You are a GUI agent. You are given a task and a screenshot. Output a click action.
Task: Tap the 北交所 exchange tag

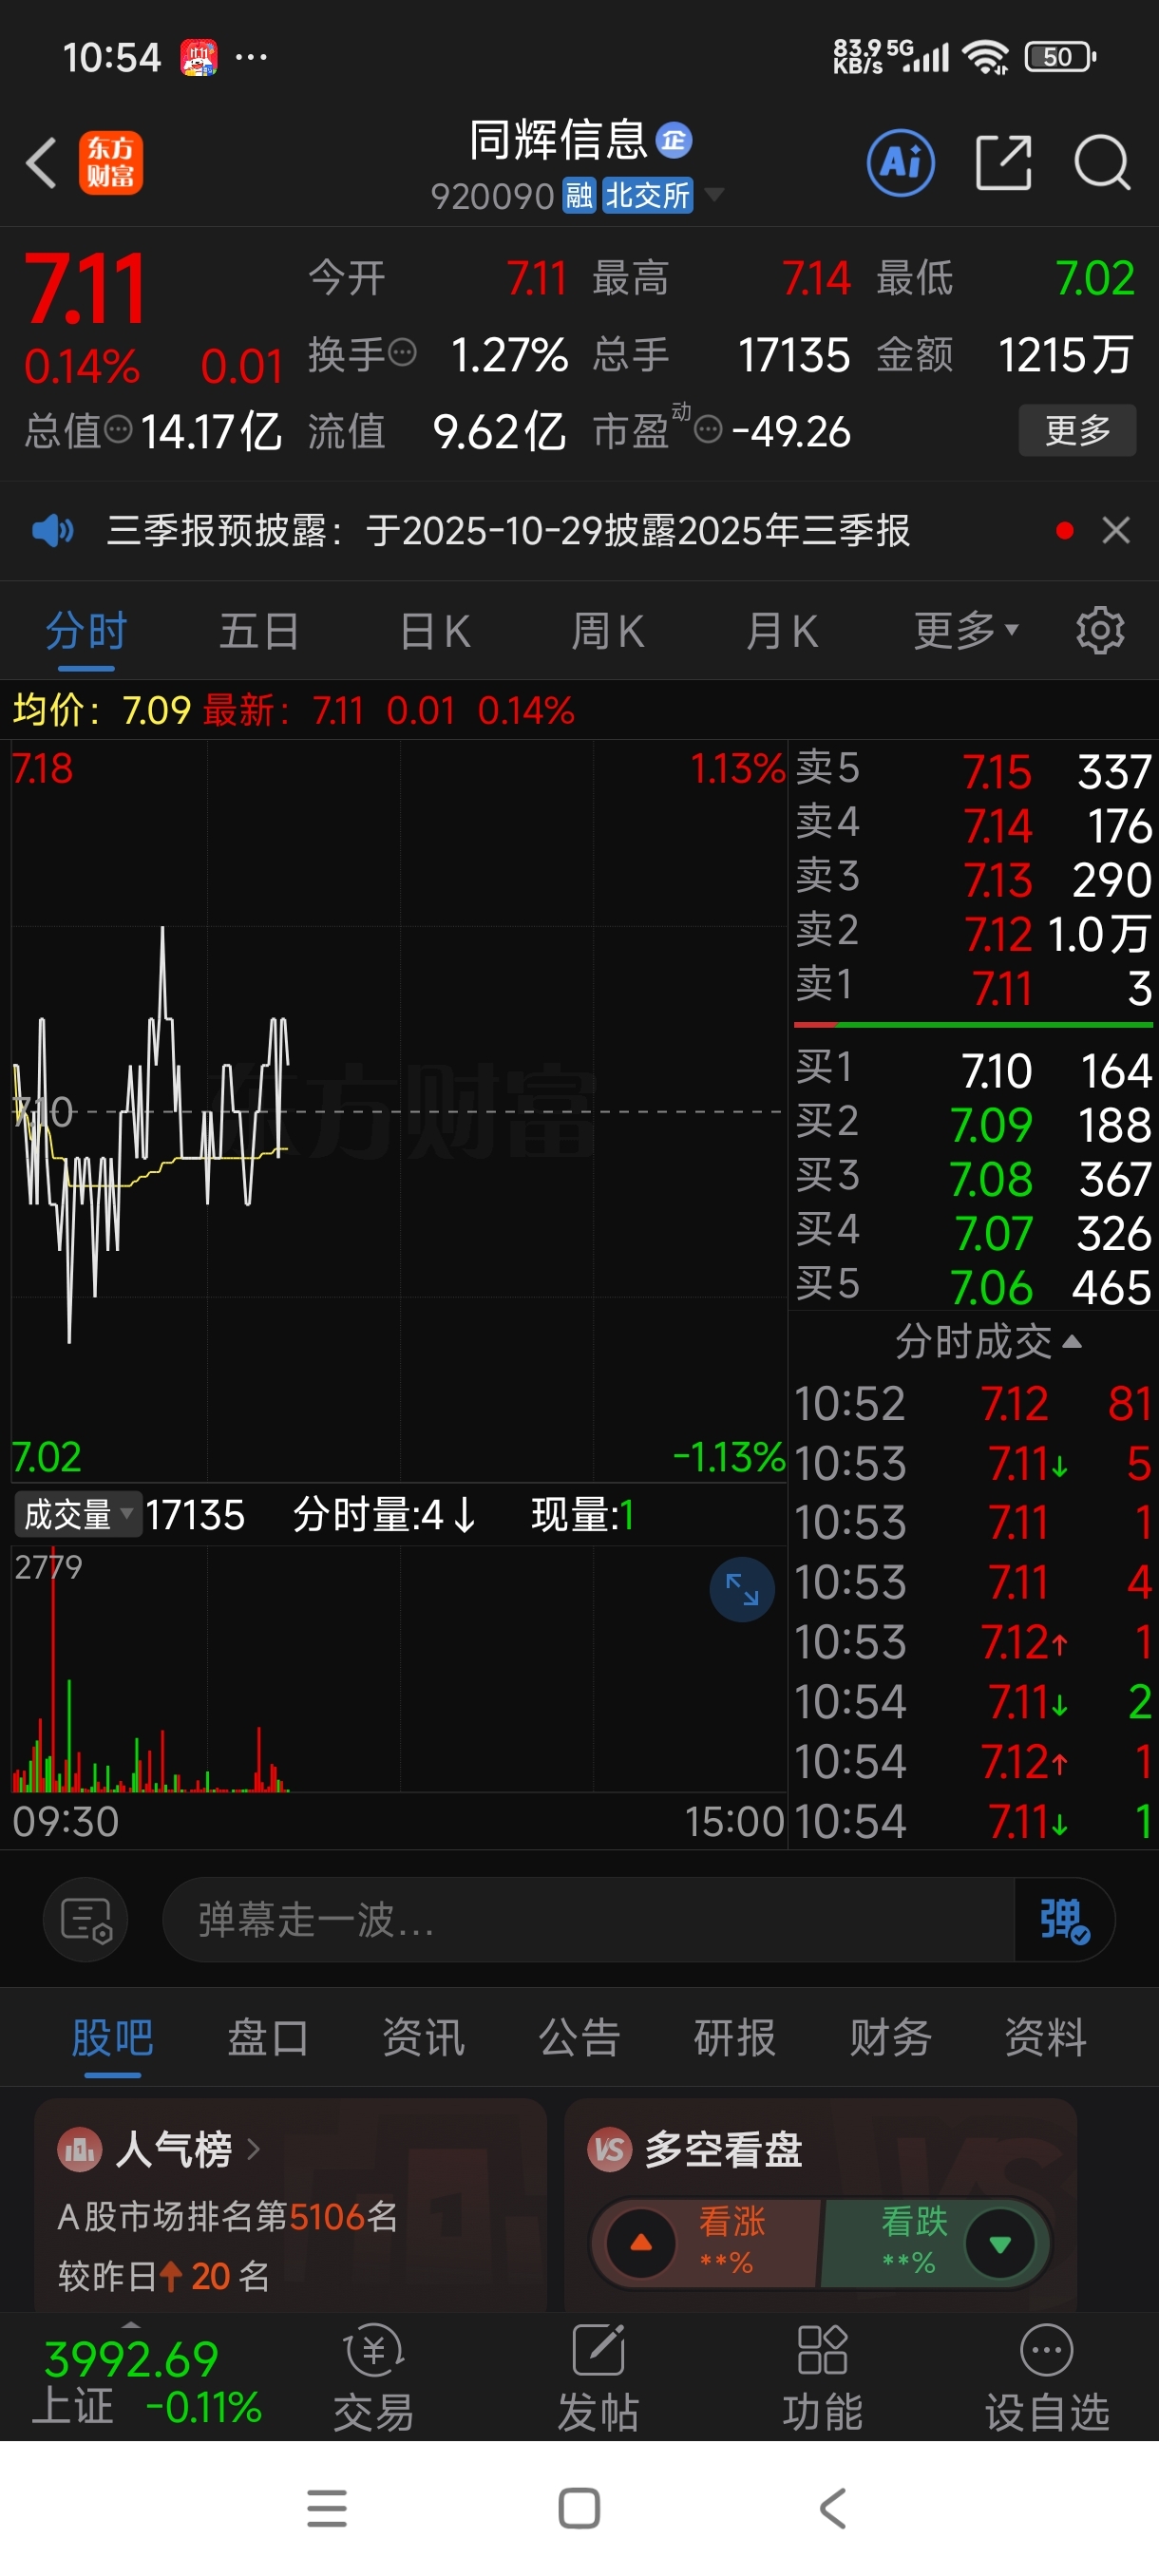coord(648,196)
